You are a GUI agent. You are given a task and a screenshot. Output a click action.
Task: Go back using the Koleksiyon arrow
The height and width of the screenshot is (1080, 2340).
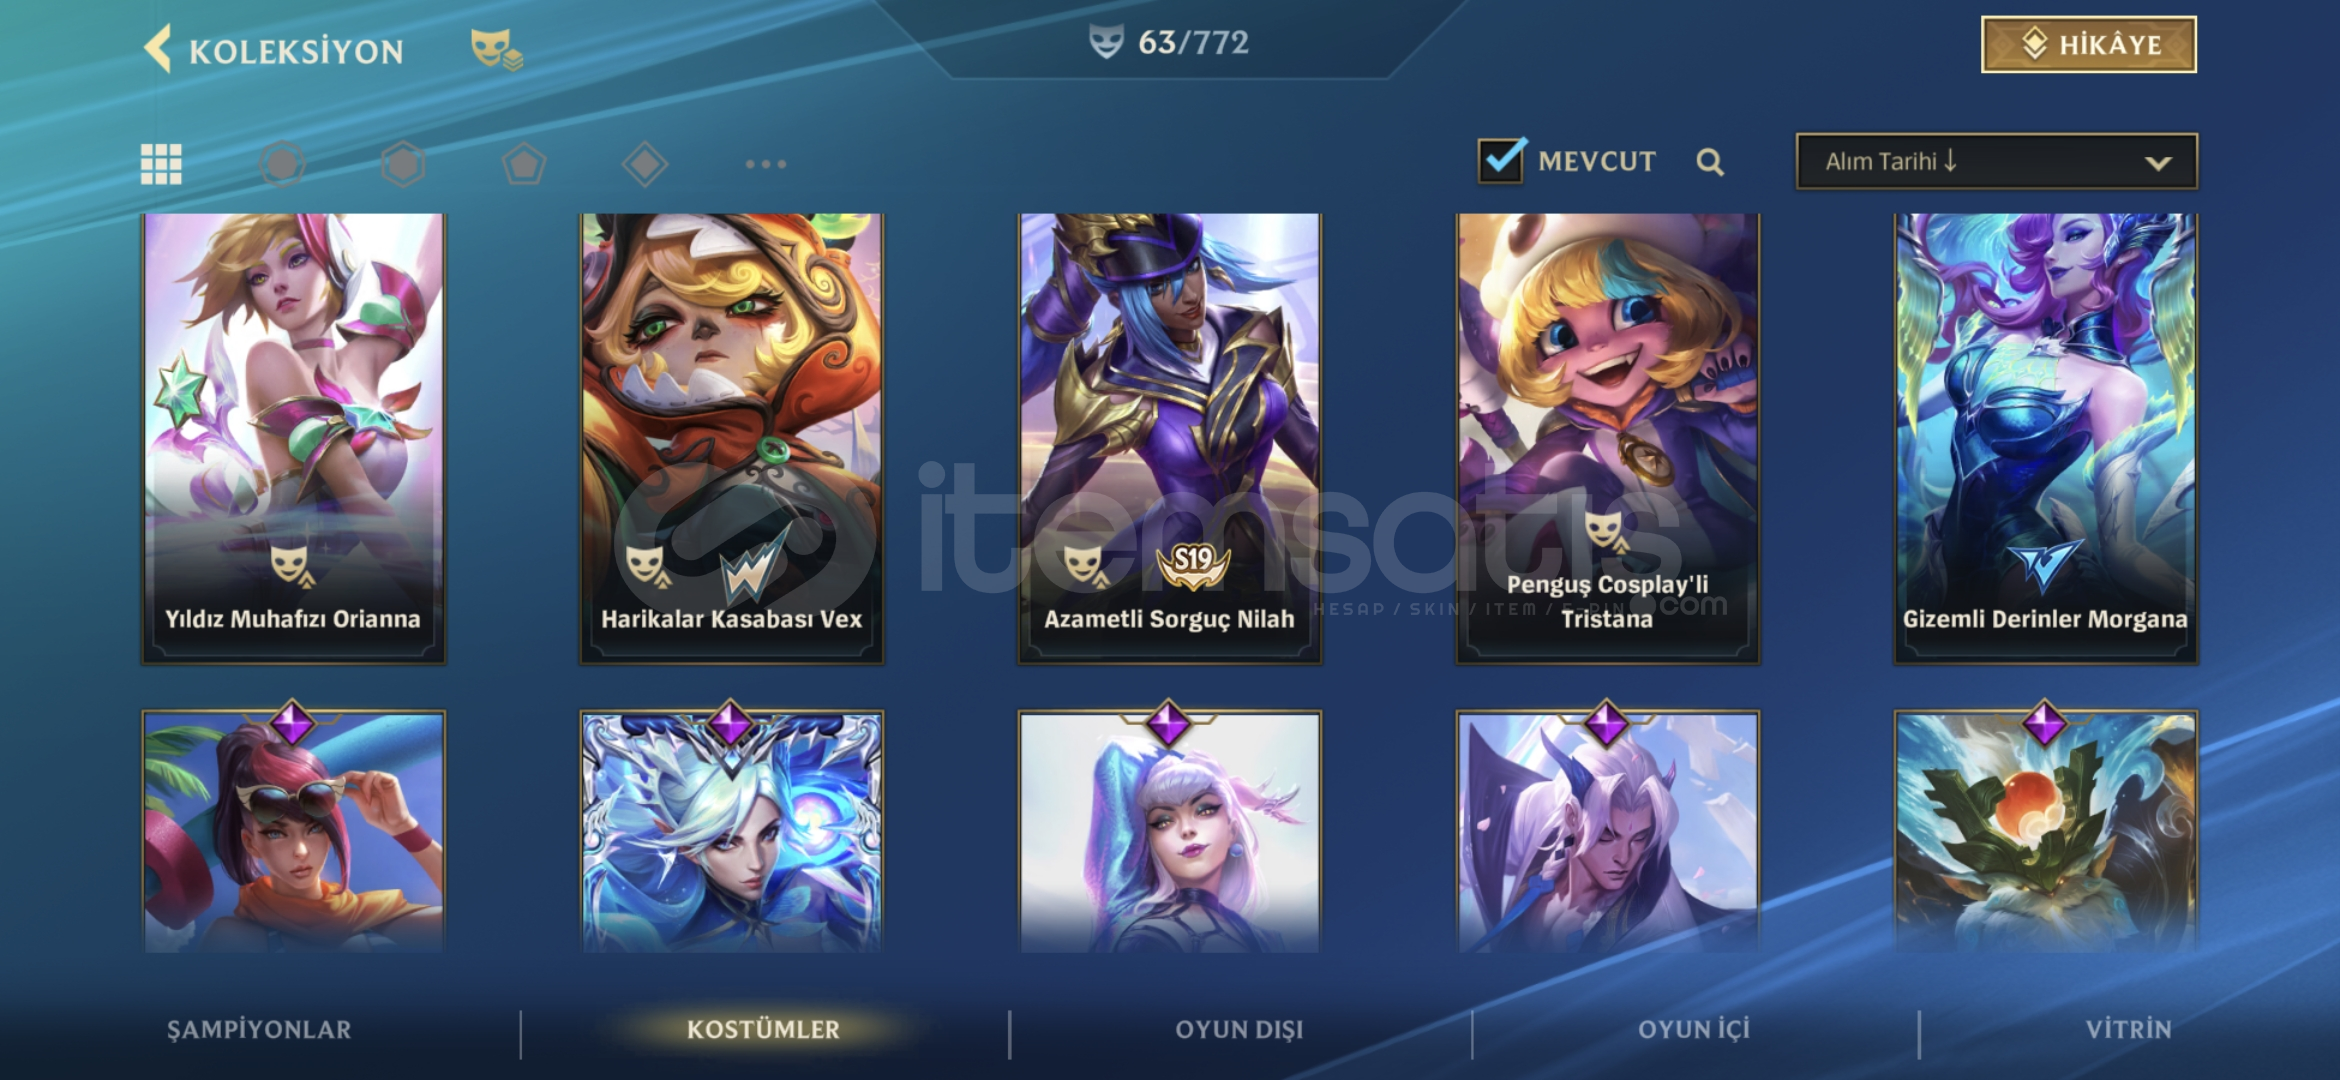[158, 49]
